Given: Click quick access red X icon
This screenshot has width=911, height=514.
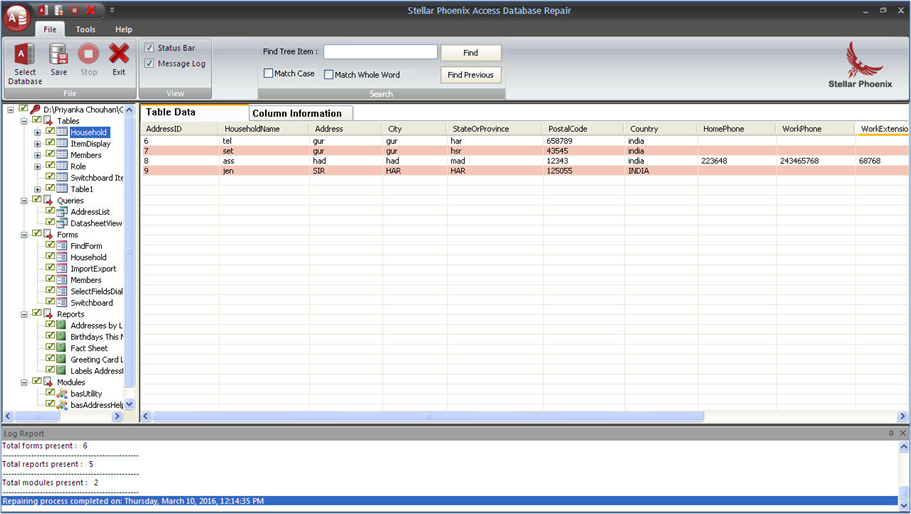Looking at the screenshot, I should click(90, 10).
